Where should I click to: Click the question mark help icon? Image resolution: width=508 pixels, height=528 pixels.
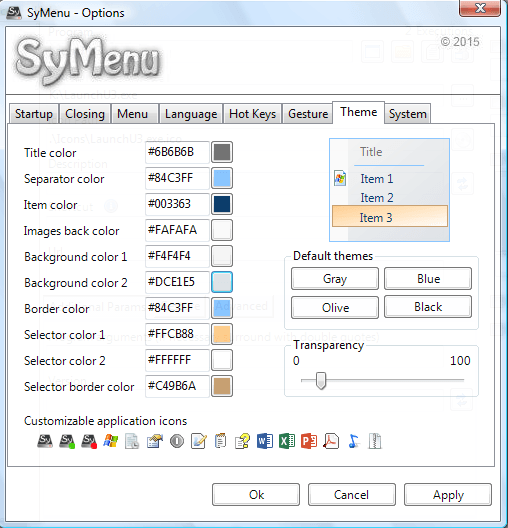pos(243,441)
